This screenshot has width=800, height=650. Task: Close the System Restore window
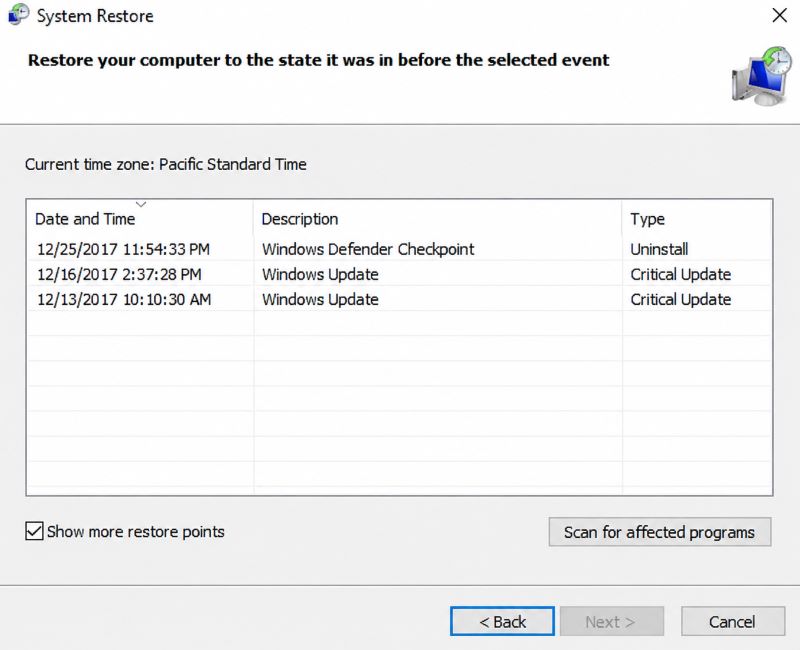point(779,15)
